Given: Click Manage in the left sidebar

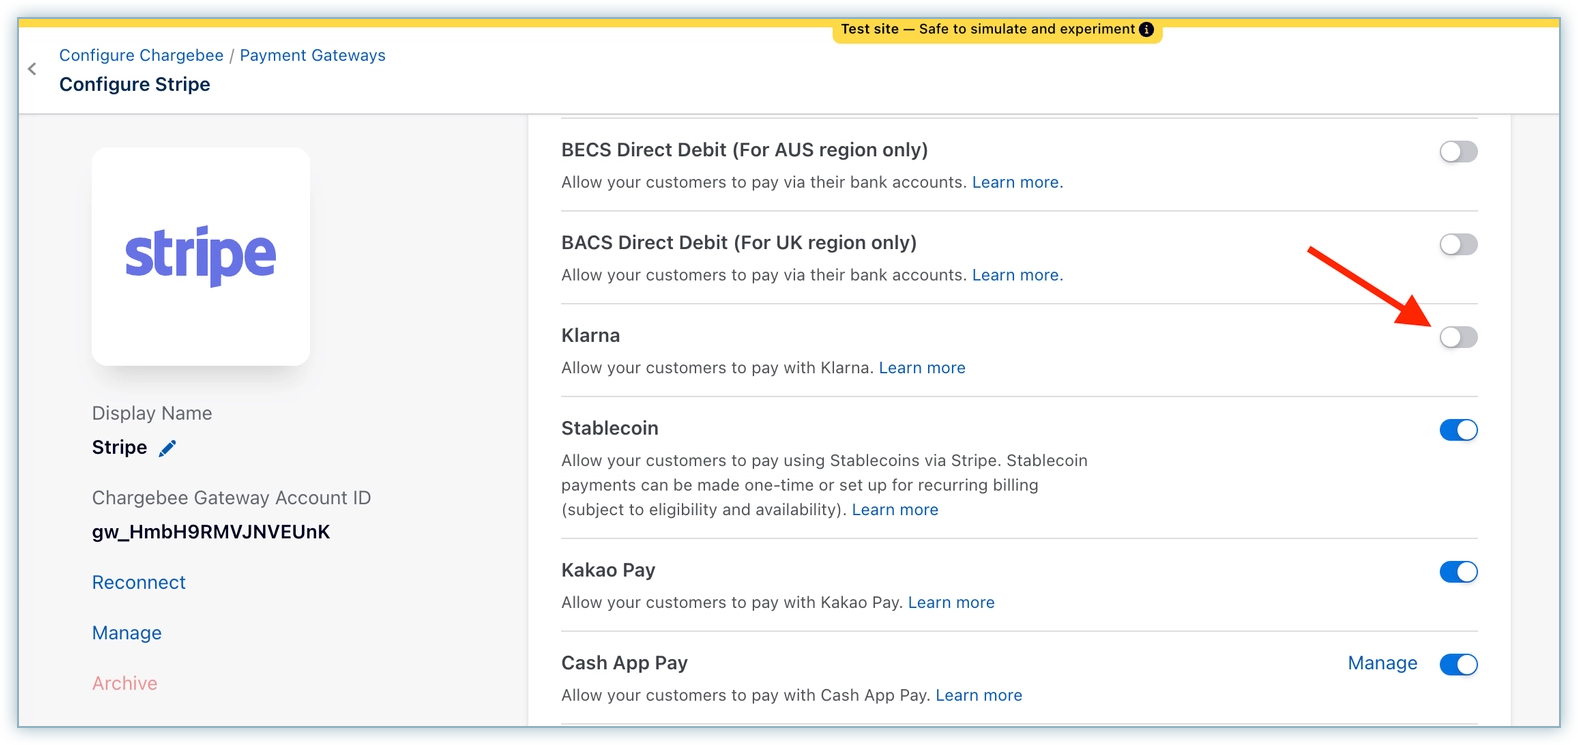Looking at the screenshot, I should pyautogui.click(x=127, y=633).
